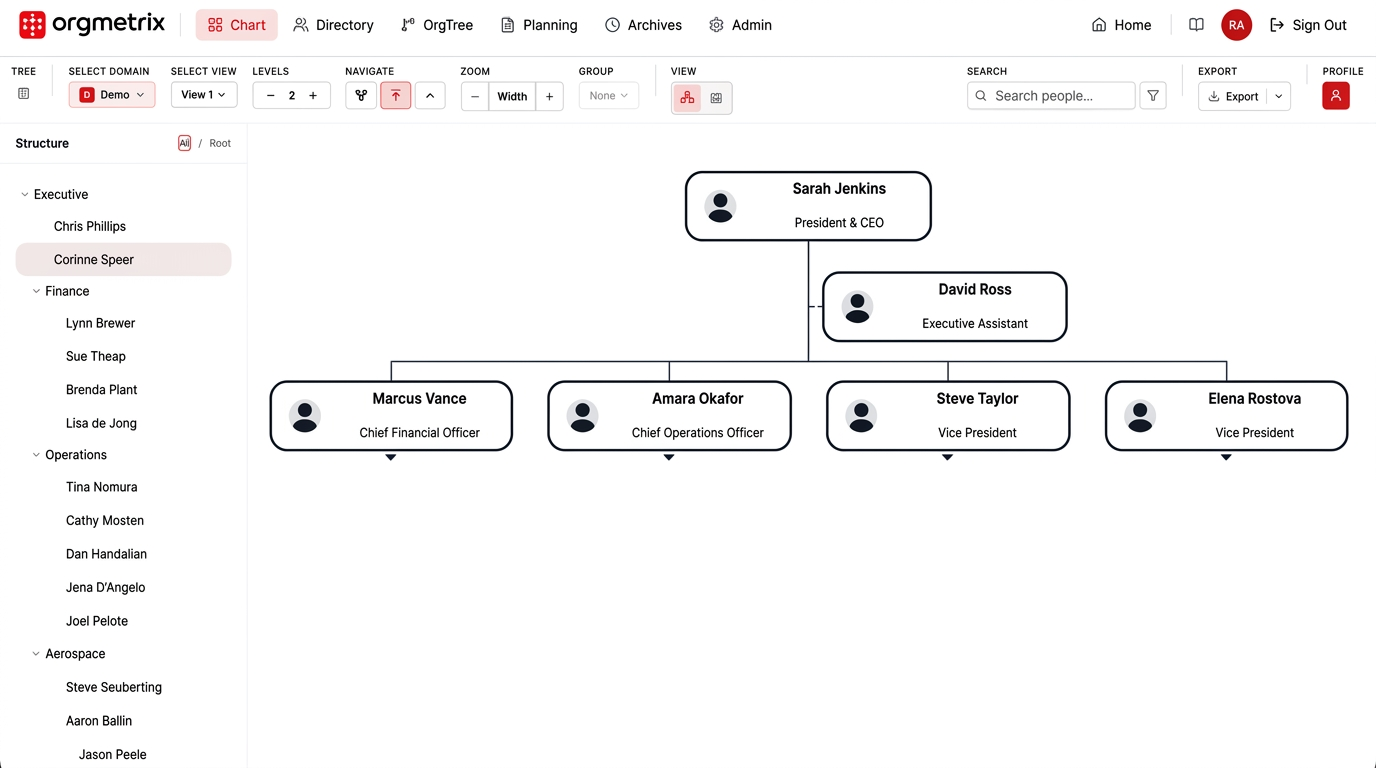The height and width of the screenshot is (768, 1376).
Task: Open the Demo domain dropdown
Action: click(112, 95)
